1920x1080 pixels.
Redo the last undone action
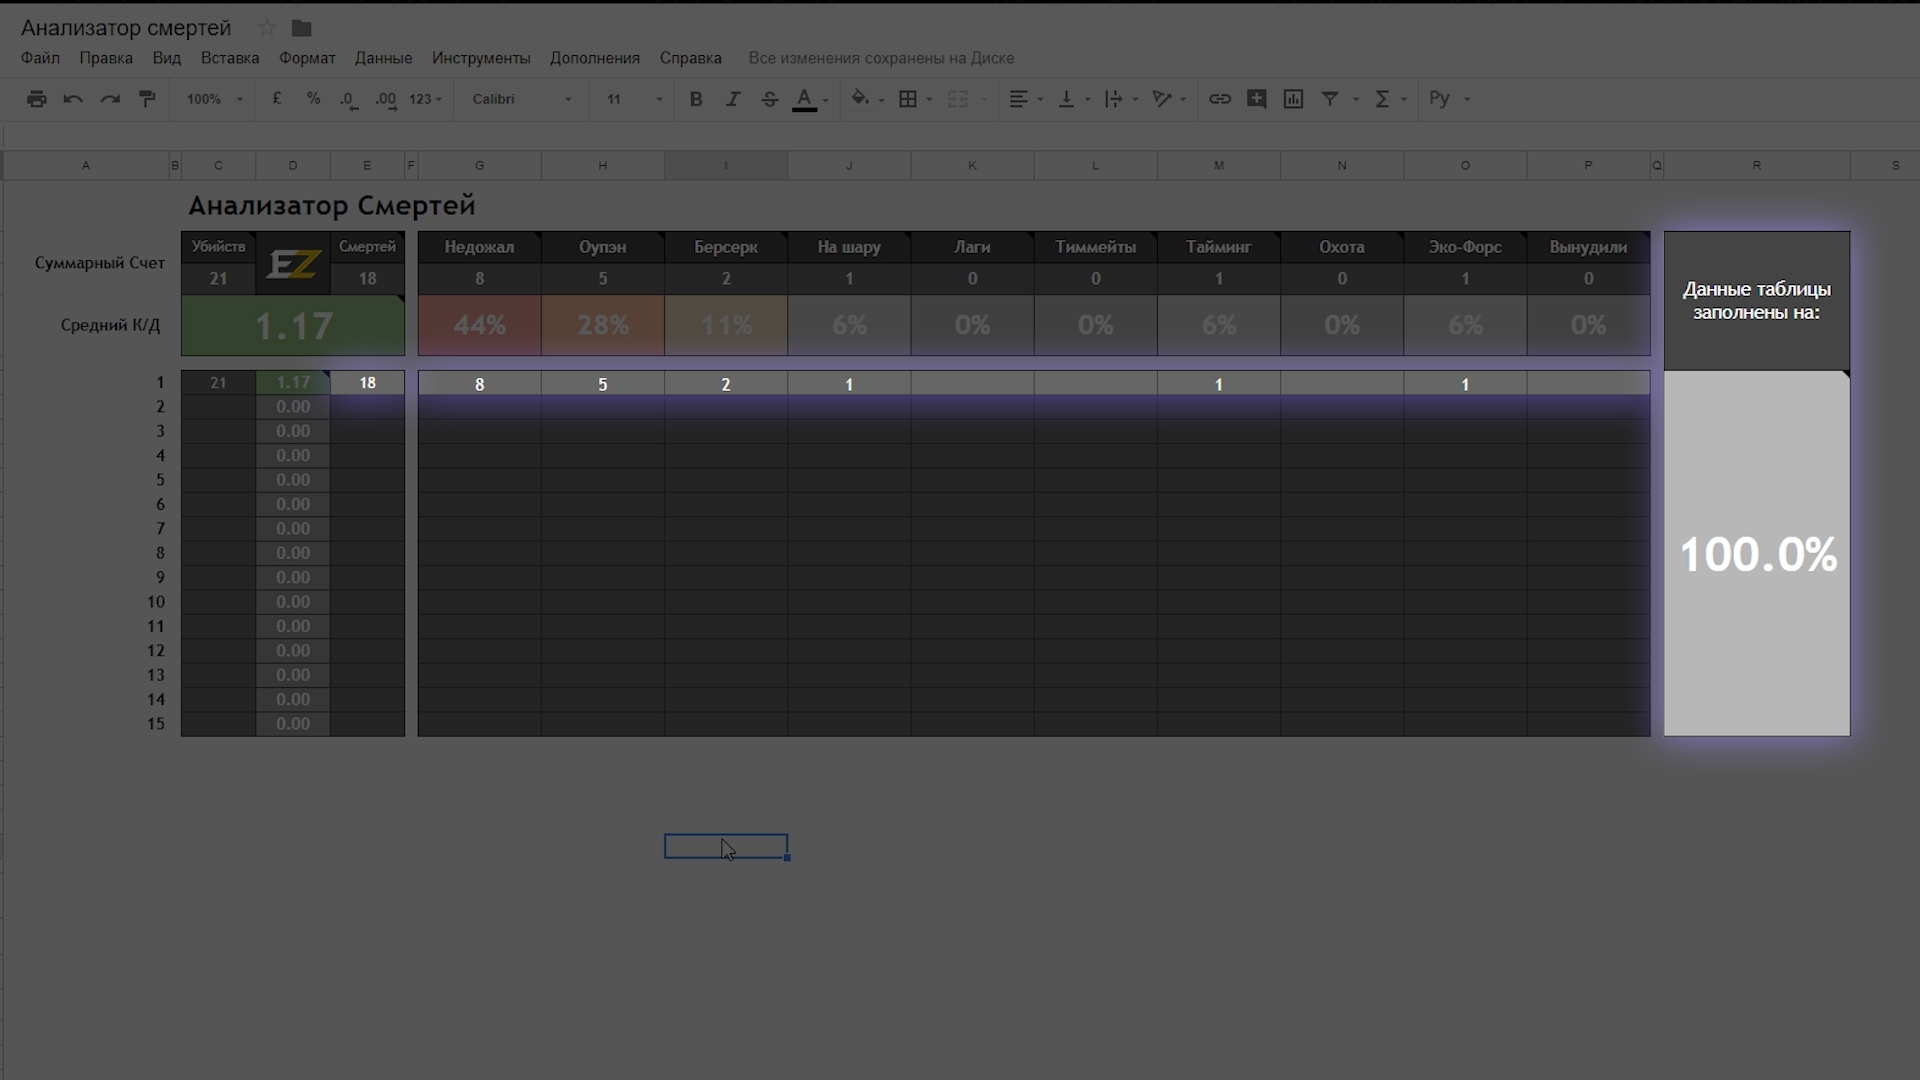click(x=110, y=99)
